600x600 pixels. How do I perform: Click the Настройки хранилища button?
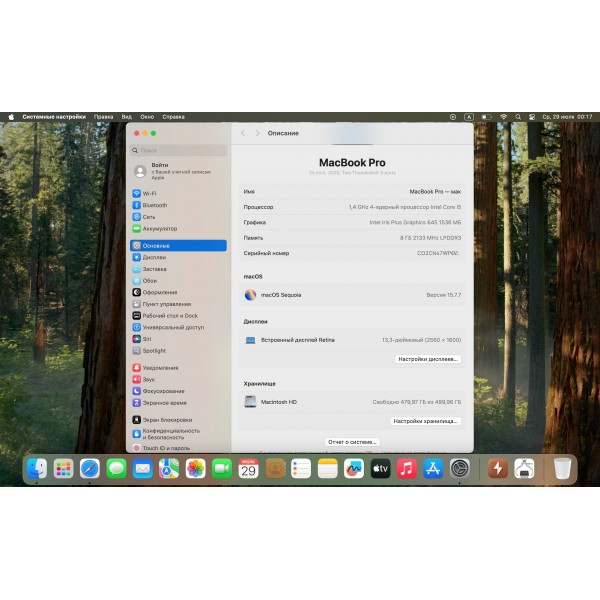(x=425, y=421)
